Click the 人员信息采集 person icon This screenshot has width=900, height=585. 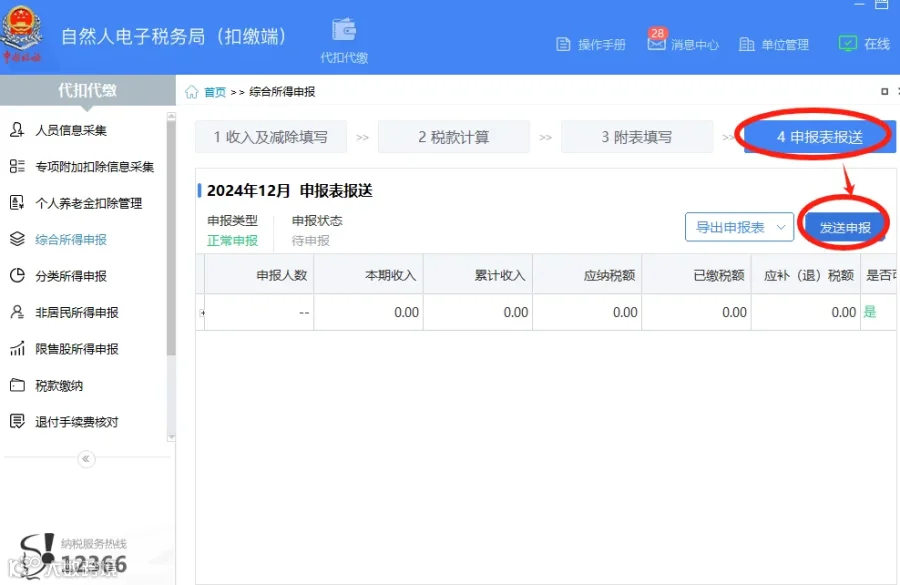pyautogui.click(x=17, y=130)
